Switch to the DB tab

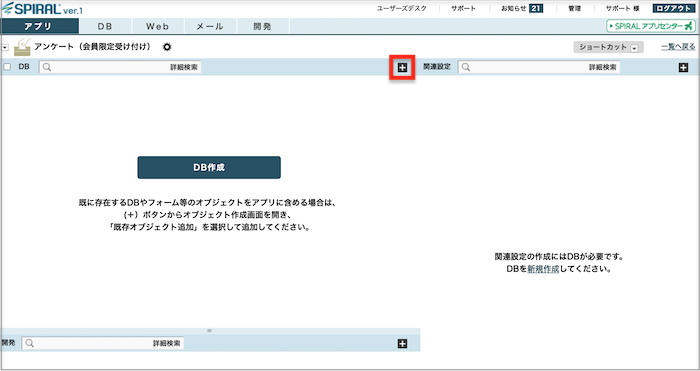click(x=105, y=26)
